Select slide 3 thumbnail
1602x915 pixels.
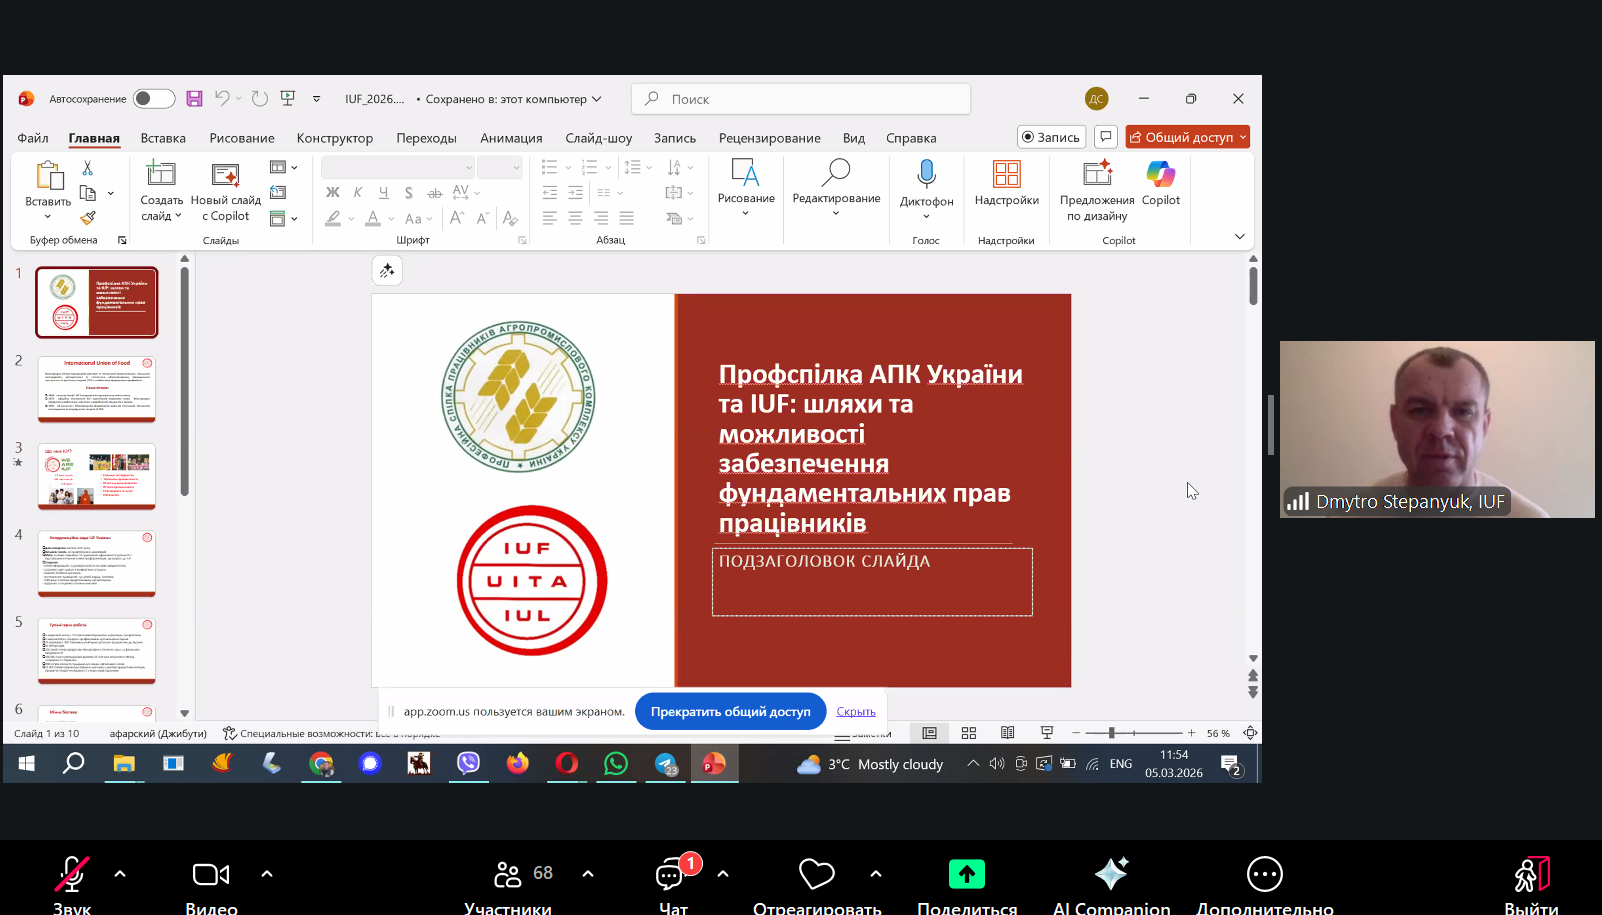[97, 476]
